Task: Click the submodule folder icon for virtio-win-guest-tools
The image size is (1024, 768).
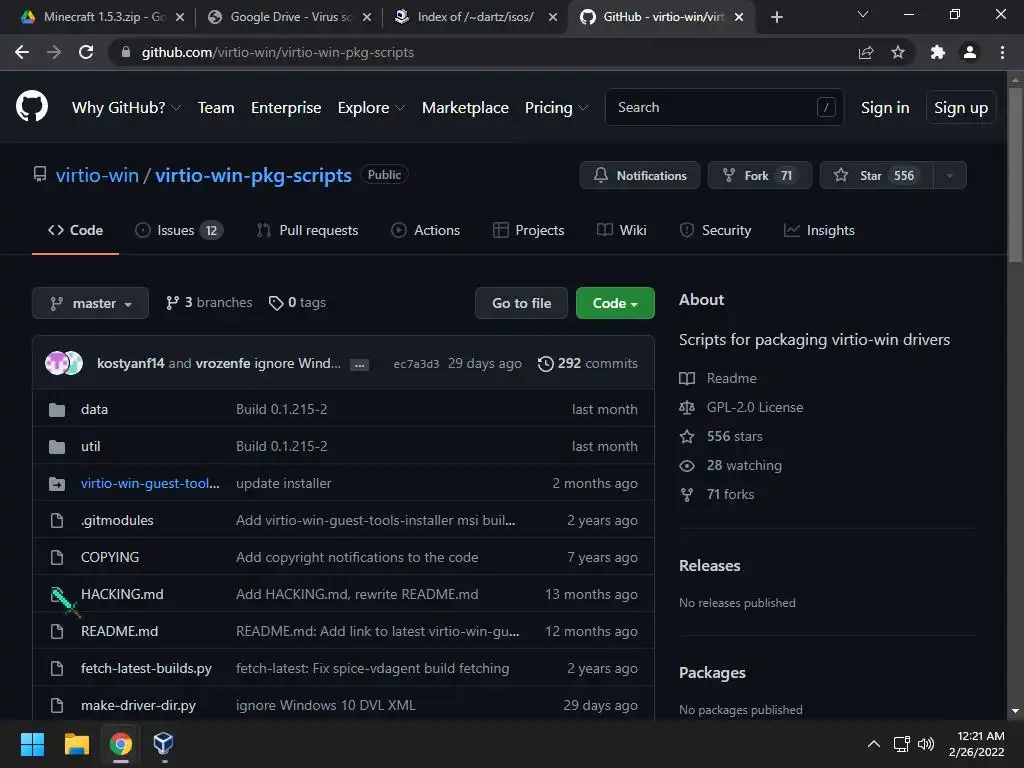Action: tap(57, 484)
